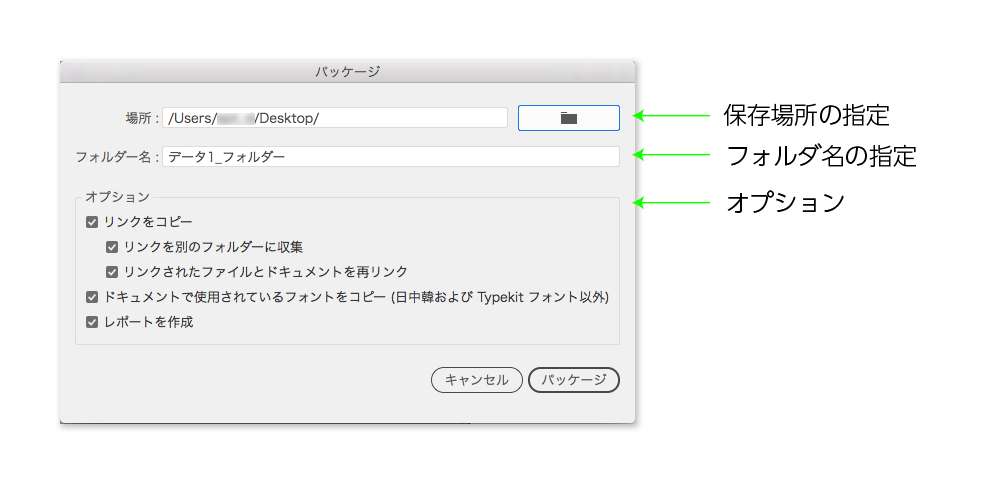992x496 pixels.
Task: Toggle リンクを別のフォルダーに収集 checkbox
Action: point(113,247)
